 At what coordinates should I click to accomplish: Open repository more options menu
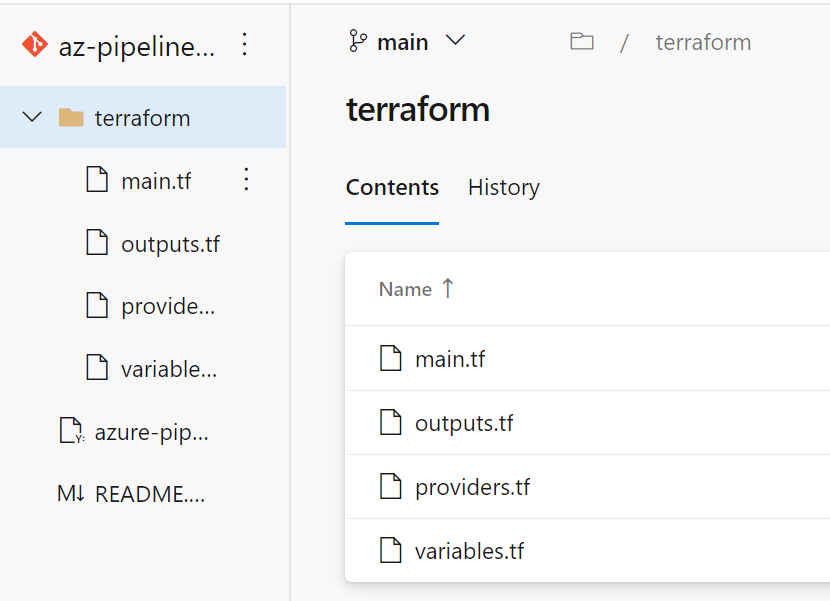(244, 45)
